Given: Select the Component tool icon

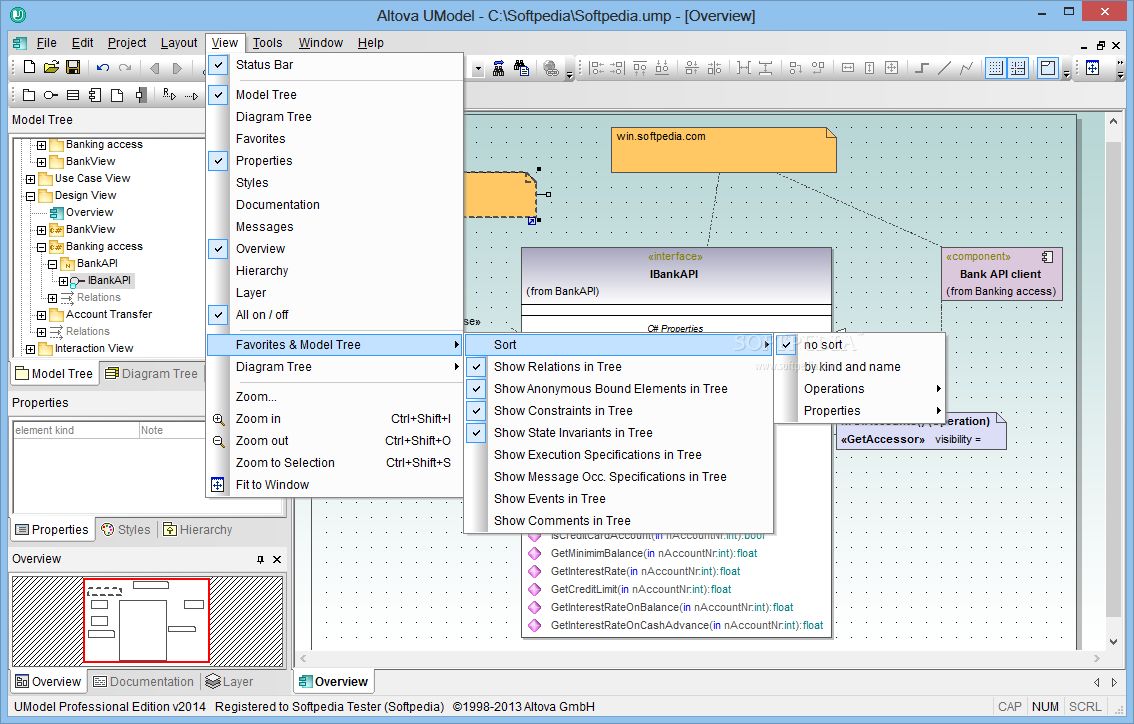Looking at the screenshot, I should pyautogui.click(x=95, y=95).
